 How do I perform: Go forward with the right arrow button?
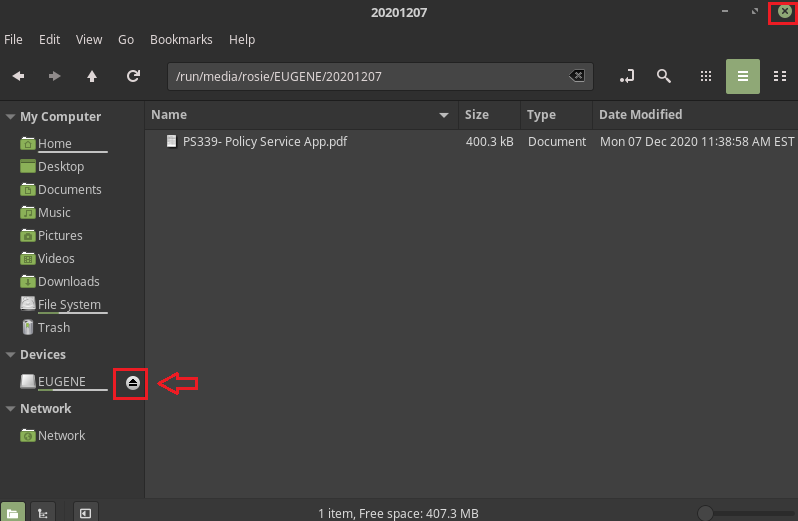[x=54, y=76]
